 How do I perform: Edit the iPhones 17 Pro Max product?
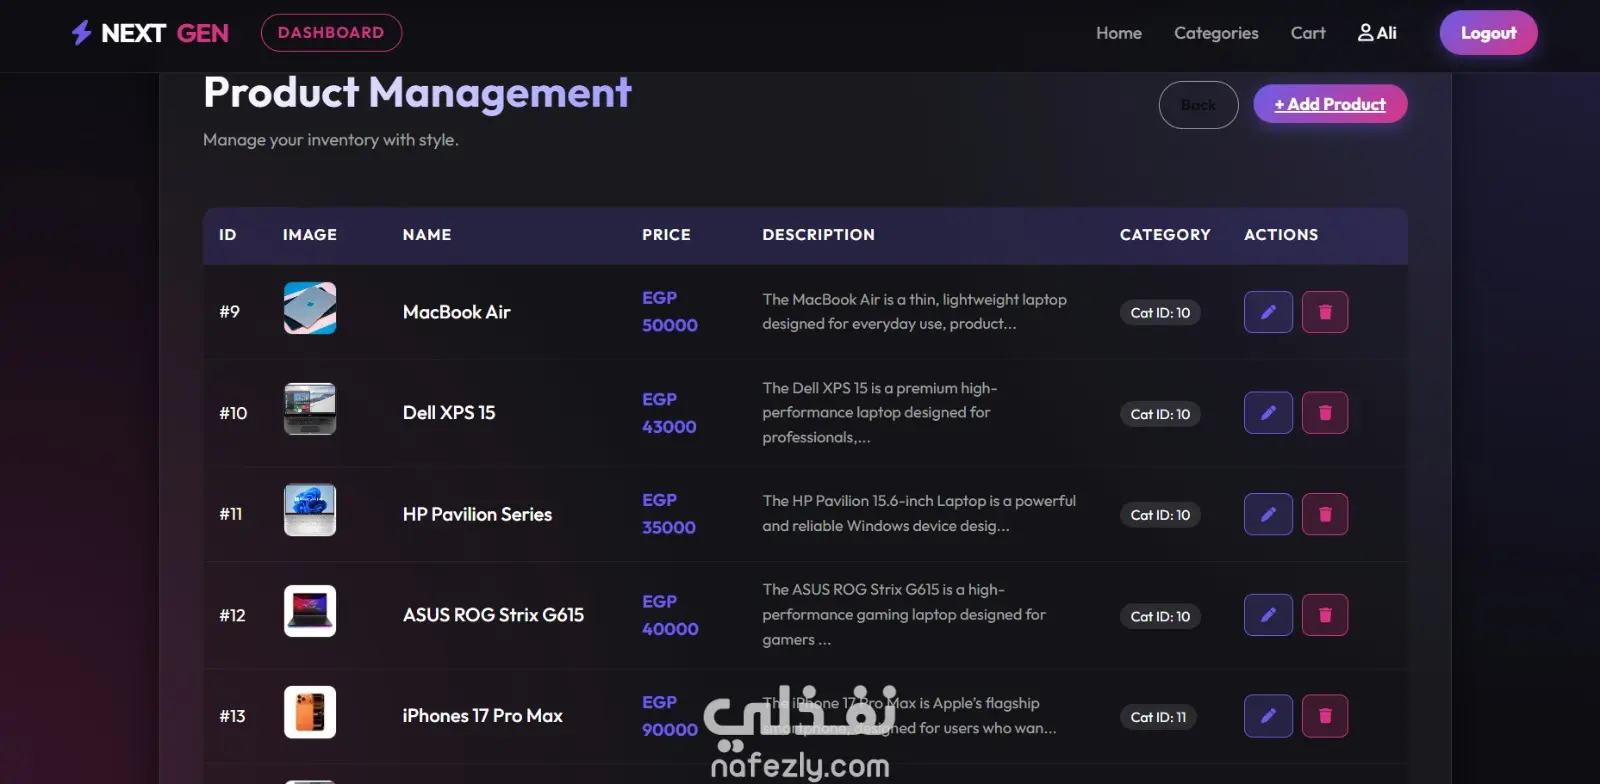tap(1268, 716)
